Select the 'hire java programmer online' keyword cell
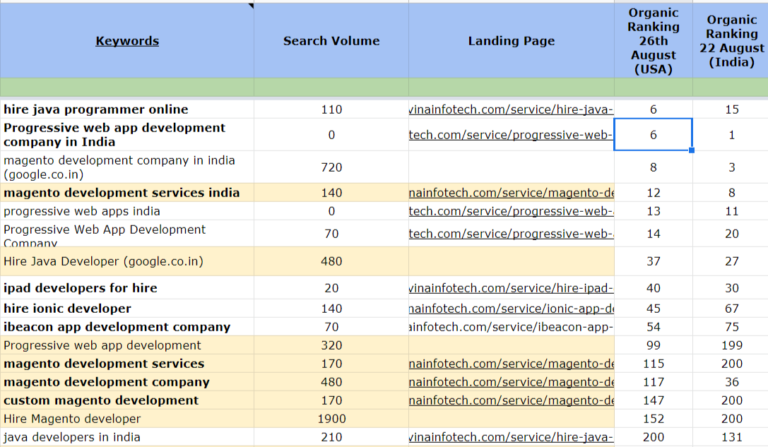768x447 pixels. (127, 109)
